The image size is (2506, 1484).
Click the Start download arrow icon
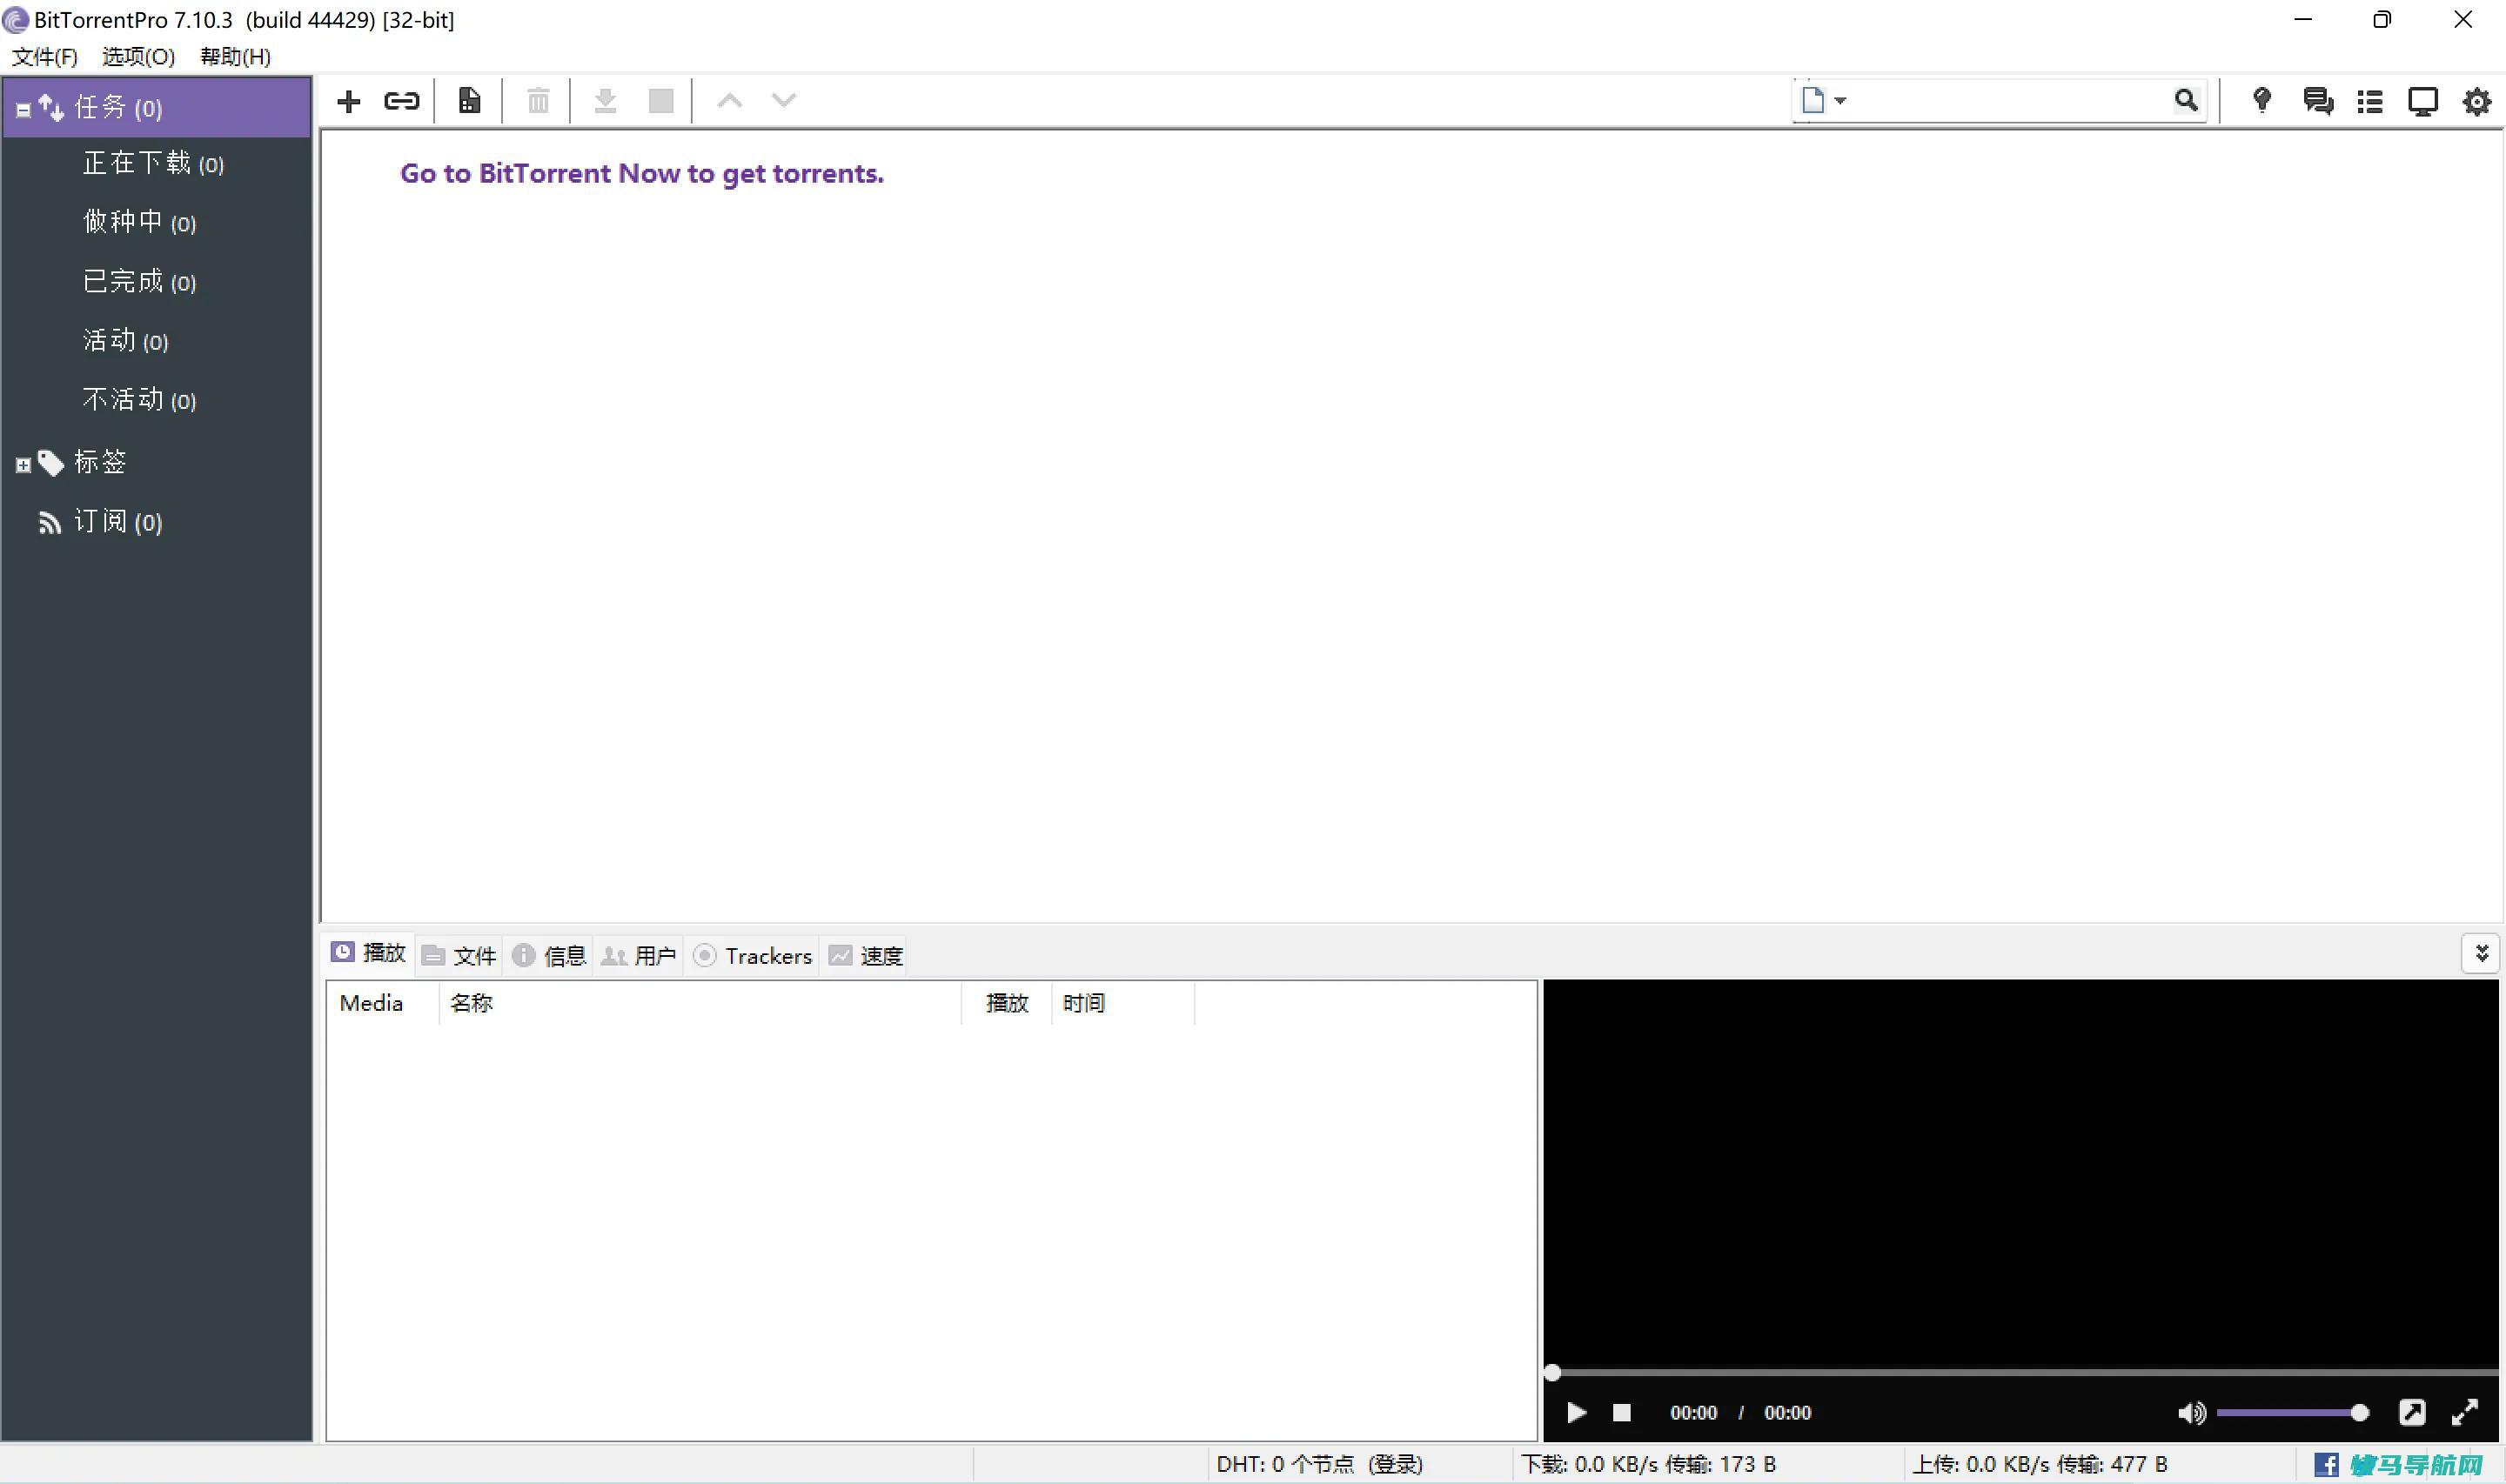pos(605,101)
